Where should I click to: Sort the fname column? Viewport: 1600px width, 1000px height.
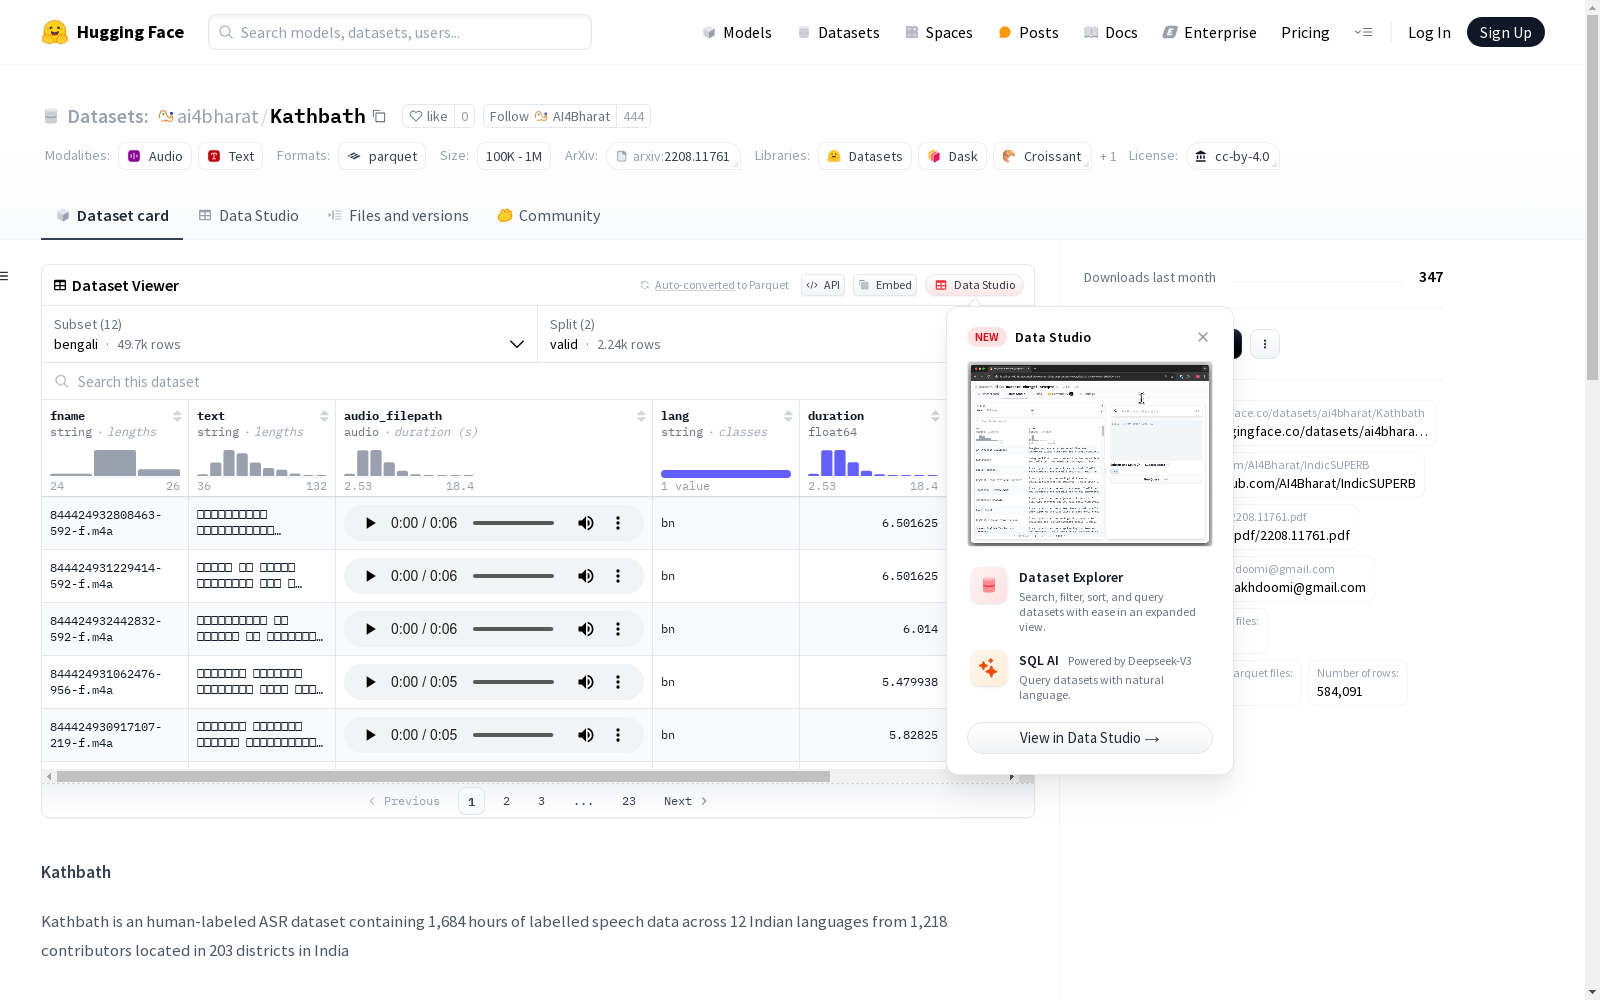click(x=177, y=416)
